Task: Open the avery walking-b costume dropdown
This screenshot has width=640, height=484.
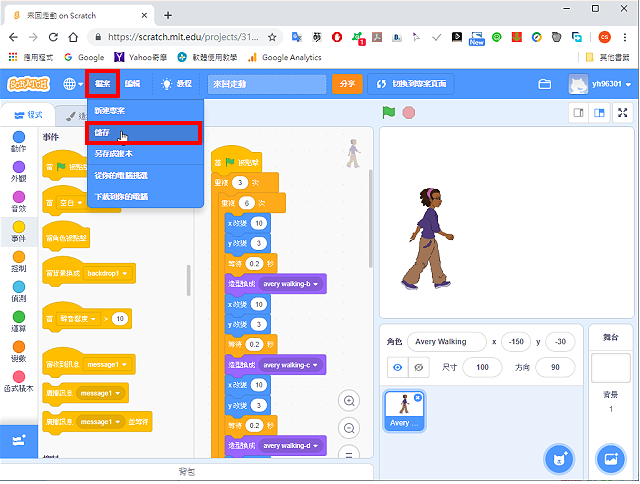Action: tap(291, 284)
